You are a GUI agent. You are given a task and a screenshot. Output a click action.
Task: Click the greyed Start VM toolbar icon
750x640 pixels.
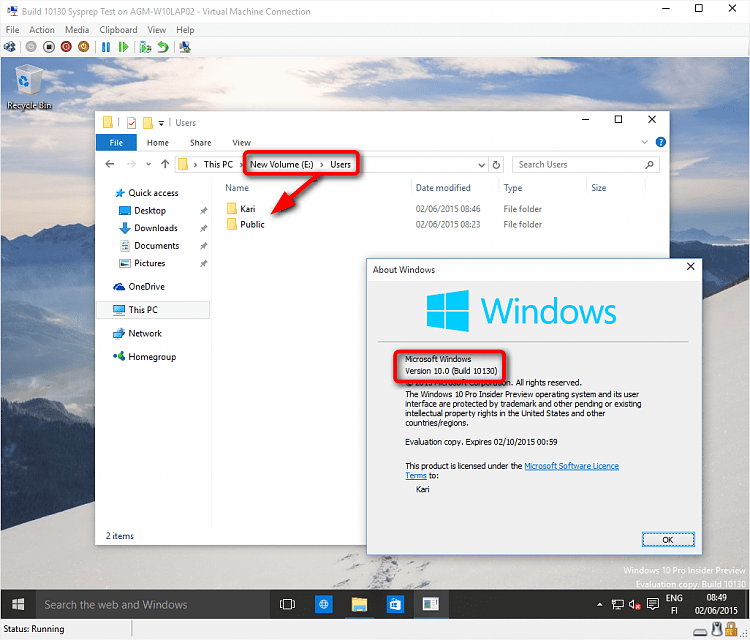(31, 47)
